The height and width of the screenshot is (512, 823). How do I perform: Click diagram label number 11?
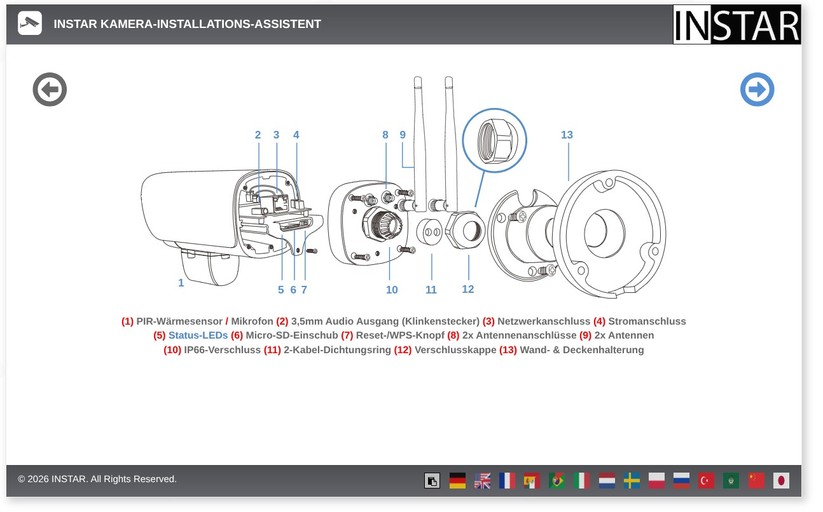click(431, 290)
